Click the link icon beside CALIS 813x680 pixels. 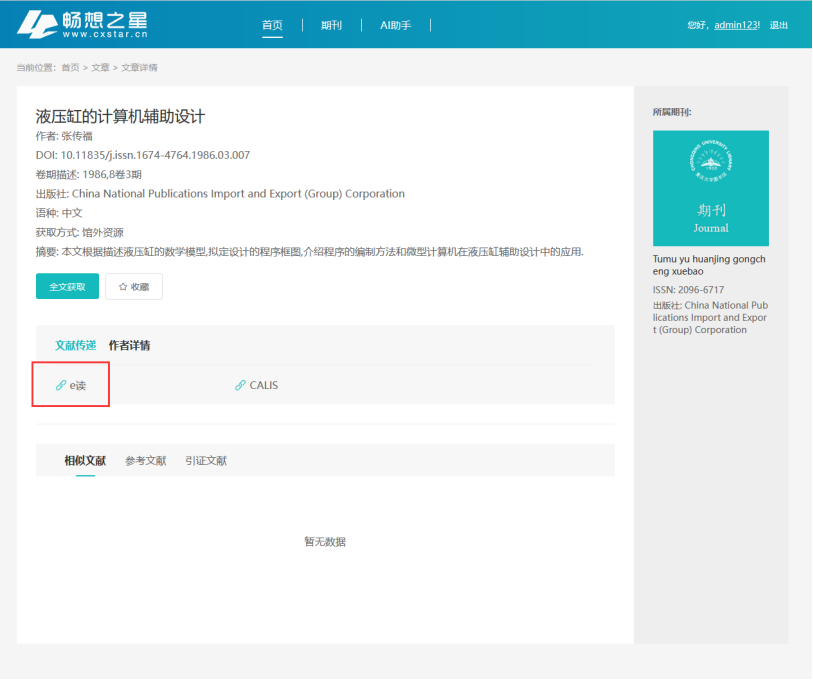[240, 385]
